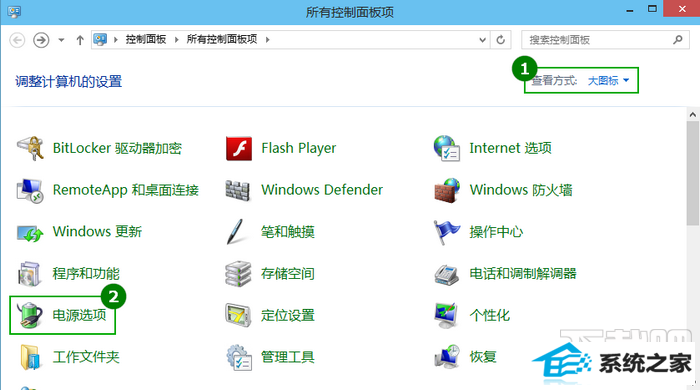
Task: Open the 工作文件夹 link
Action: (x=86, y=357)
